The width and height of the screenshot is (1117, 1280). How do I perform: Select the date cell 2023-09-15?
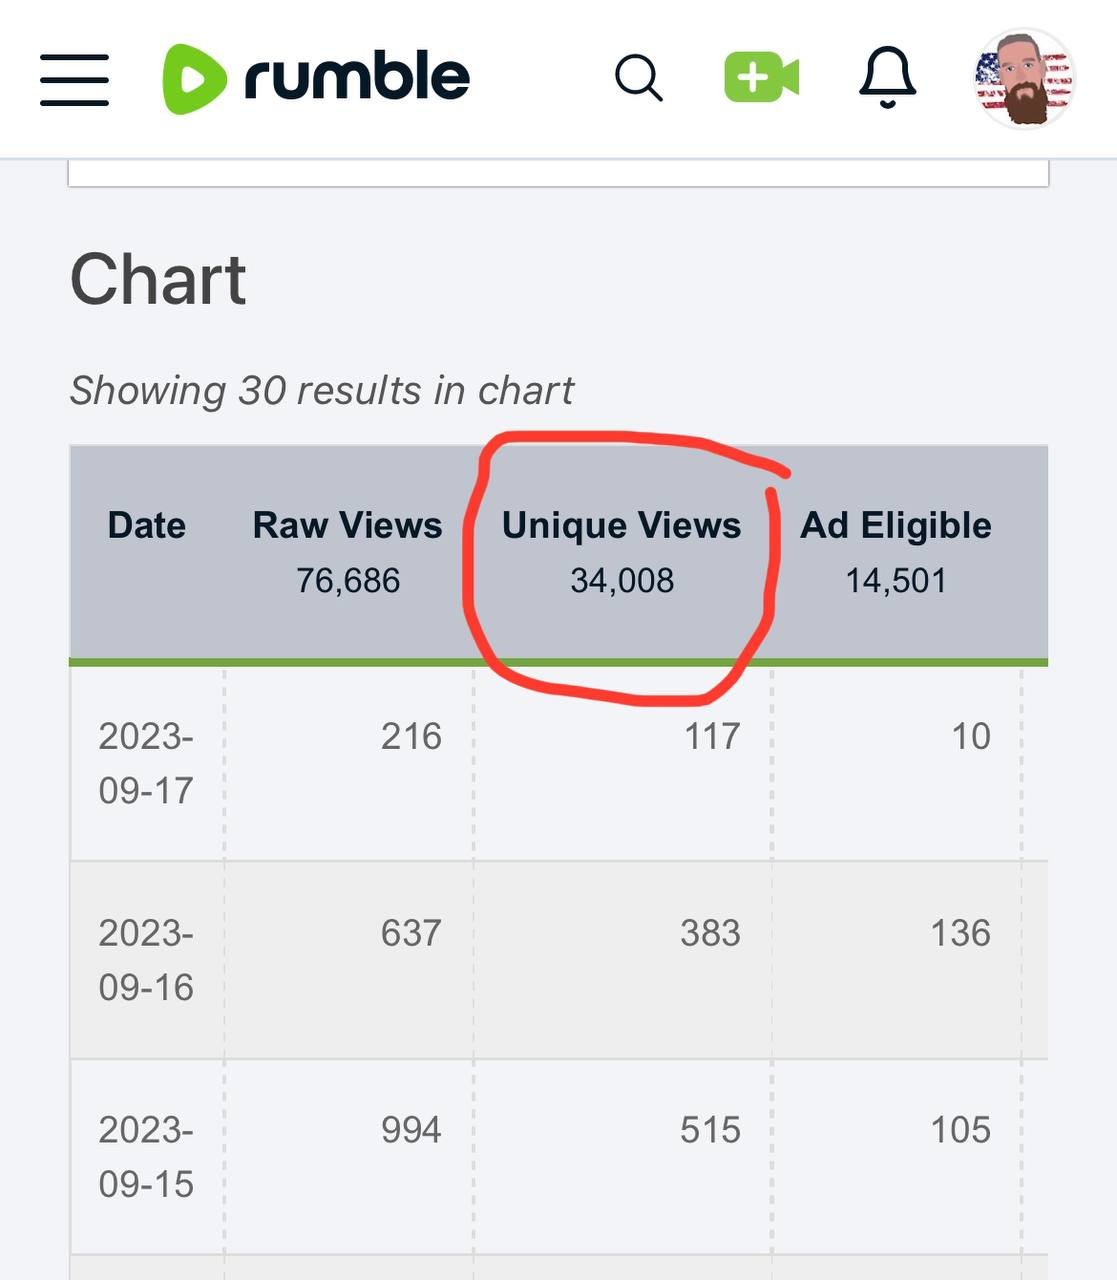point(146,1157)
